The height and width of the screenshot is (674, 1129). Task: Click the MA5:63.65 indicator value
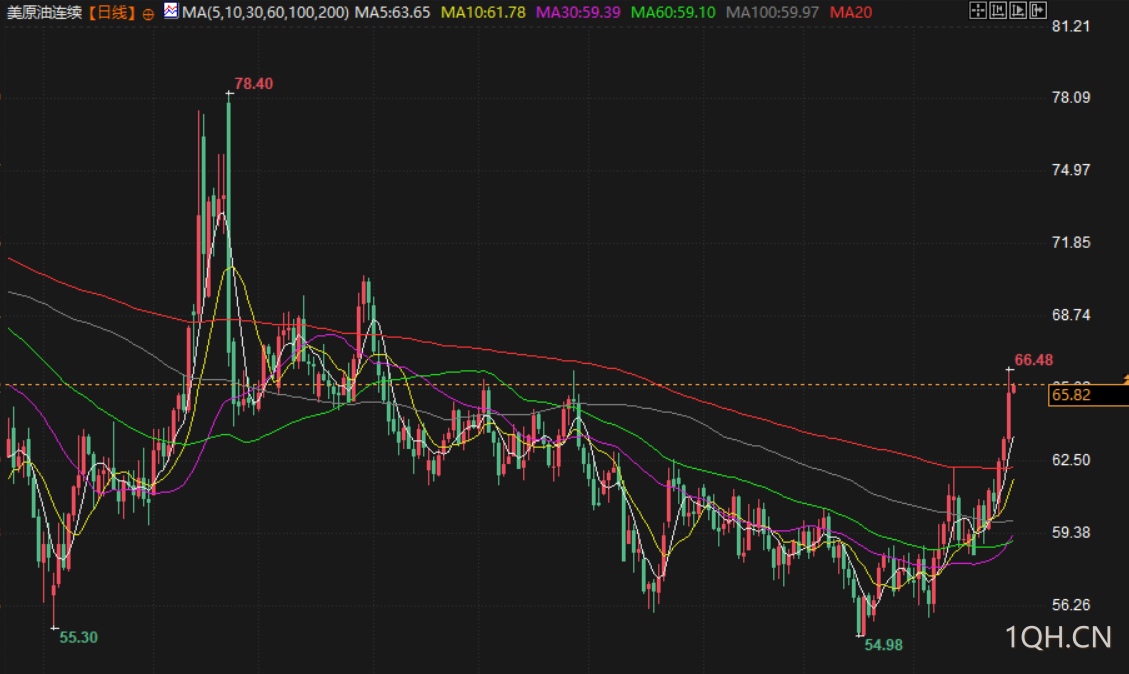pos(392,12)
